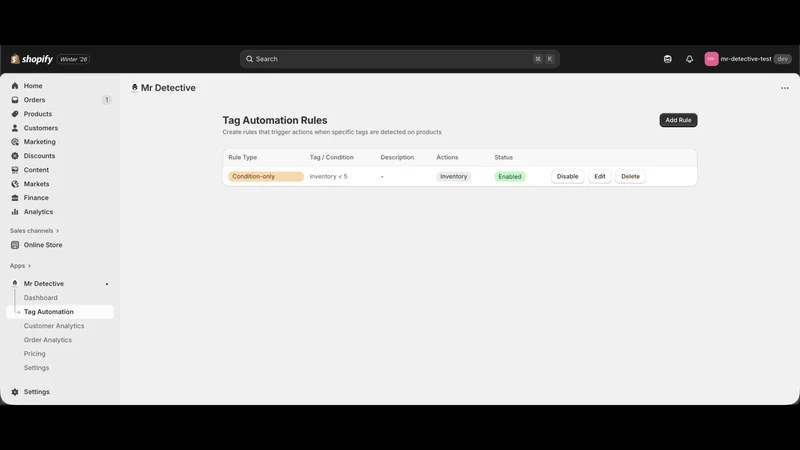Click the Actions column header
The image size is (800, 450).
pos(447,157)
